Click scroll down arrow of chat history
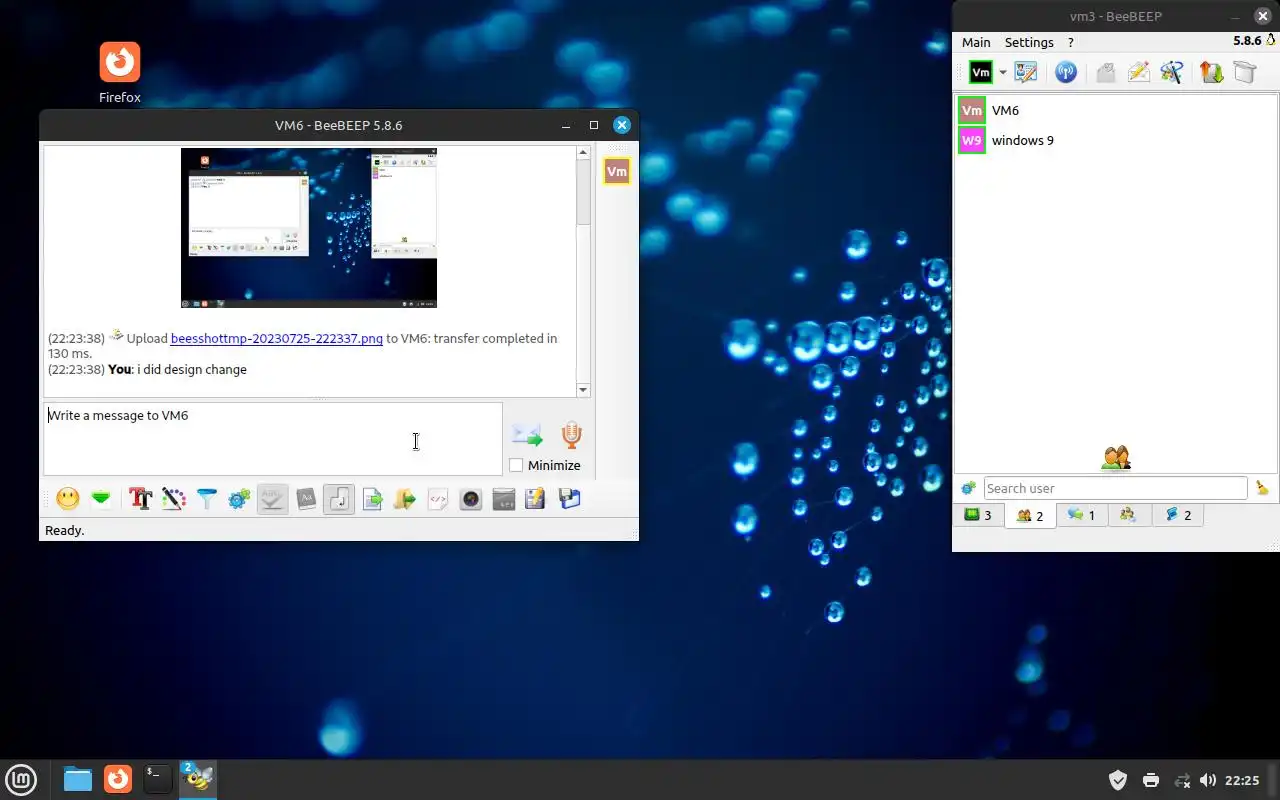 coord(583,390)
